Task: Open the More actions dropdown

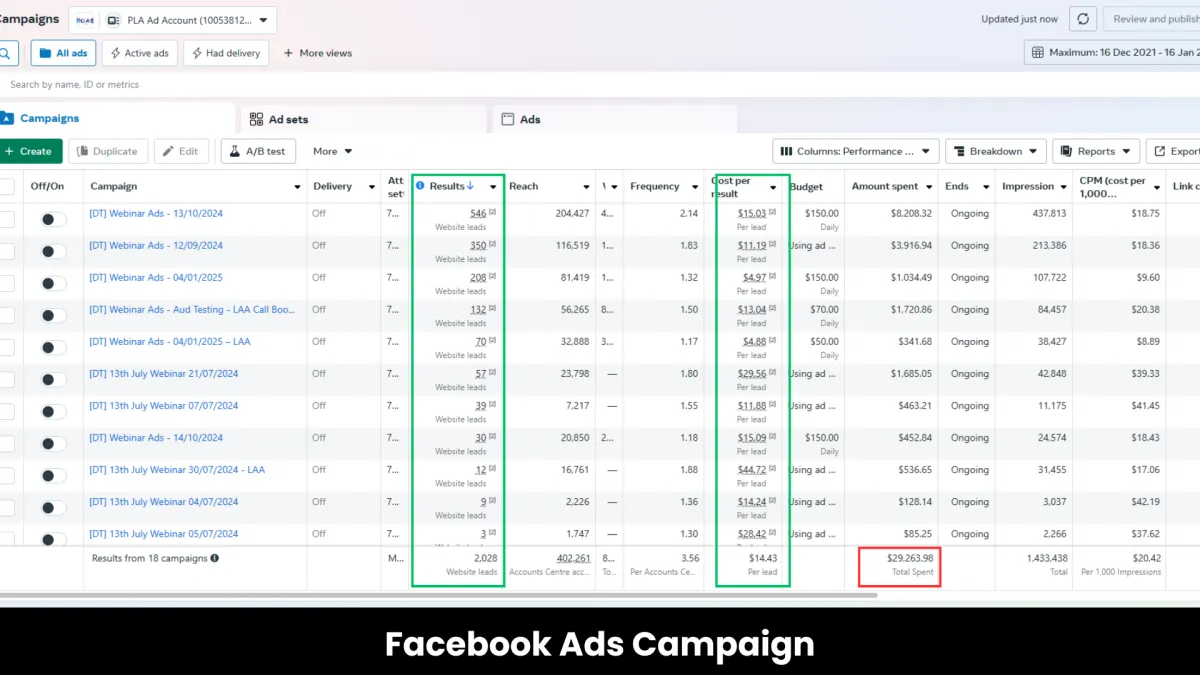Action: pos(333,151)
